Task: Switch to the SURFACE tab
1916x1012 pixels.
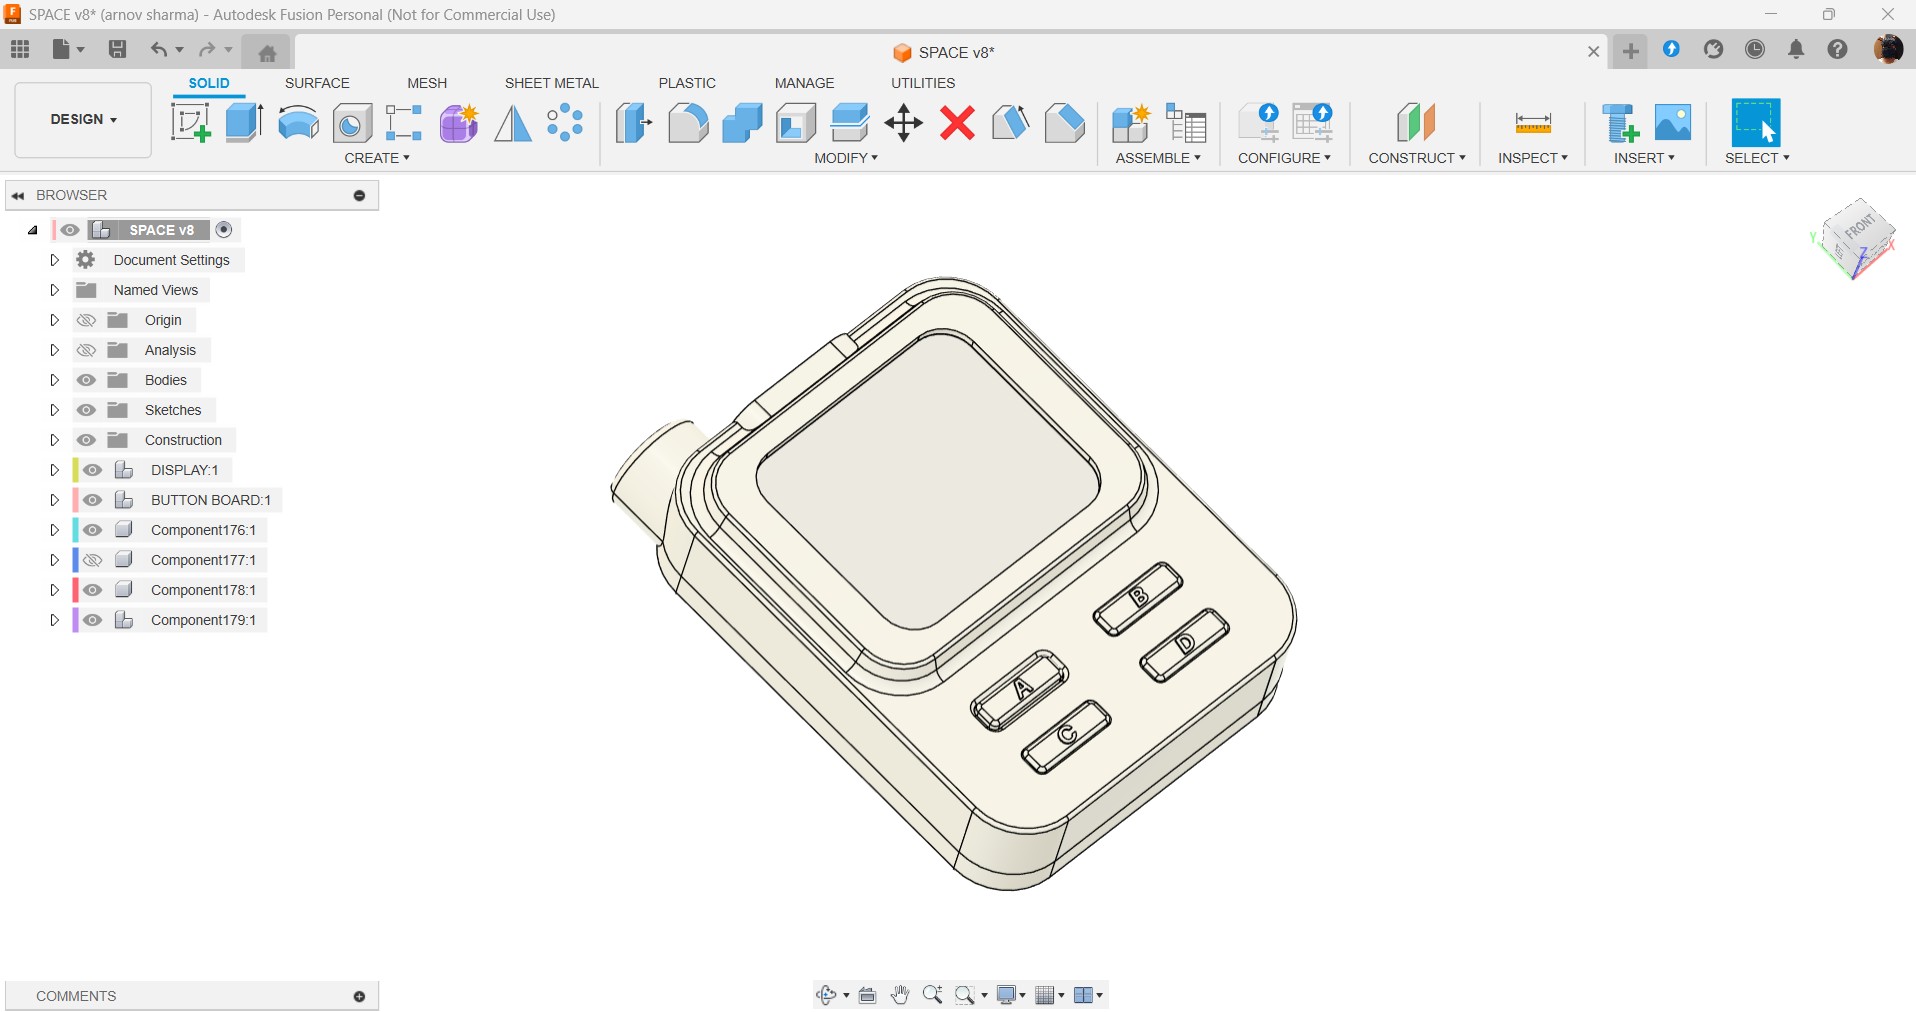Action: pos(317,83)
